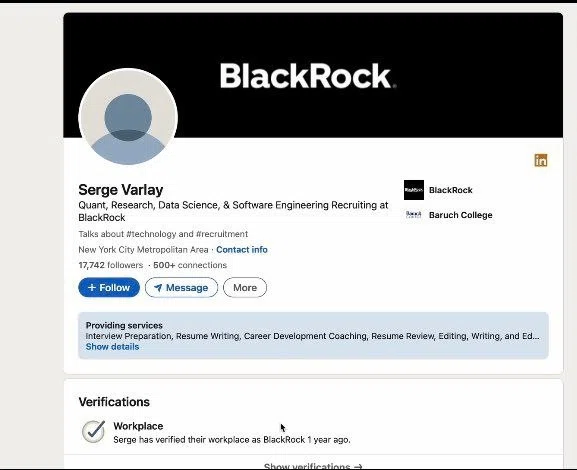
Task: Click the BlackRock cover banner image
Action: (x=313, y=75)
